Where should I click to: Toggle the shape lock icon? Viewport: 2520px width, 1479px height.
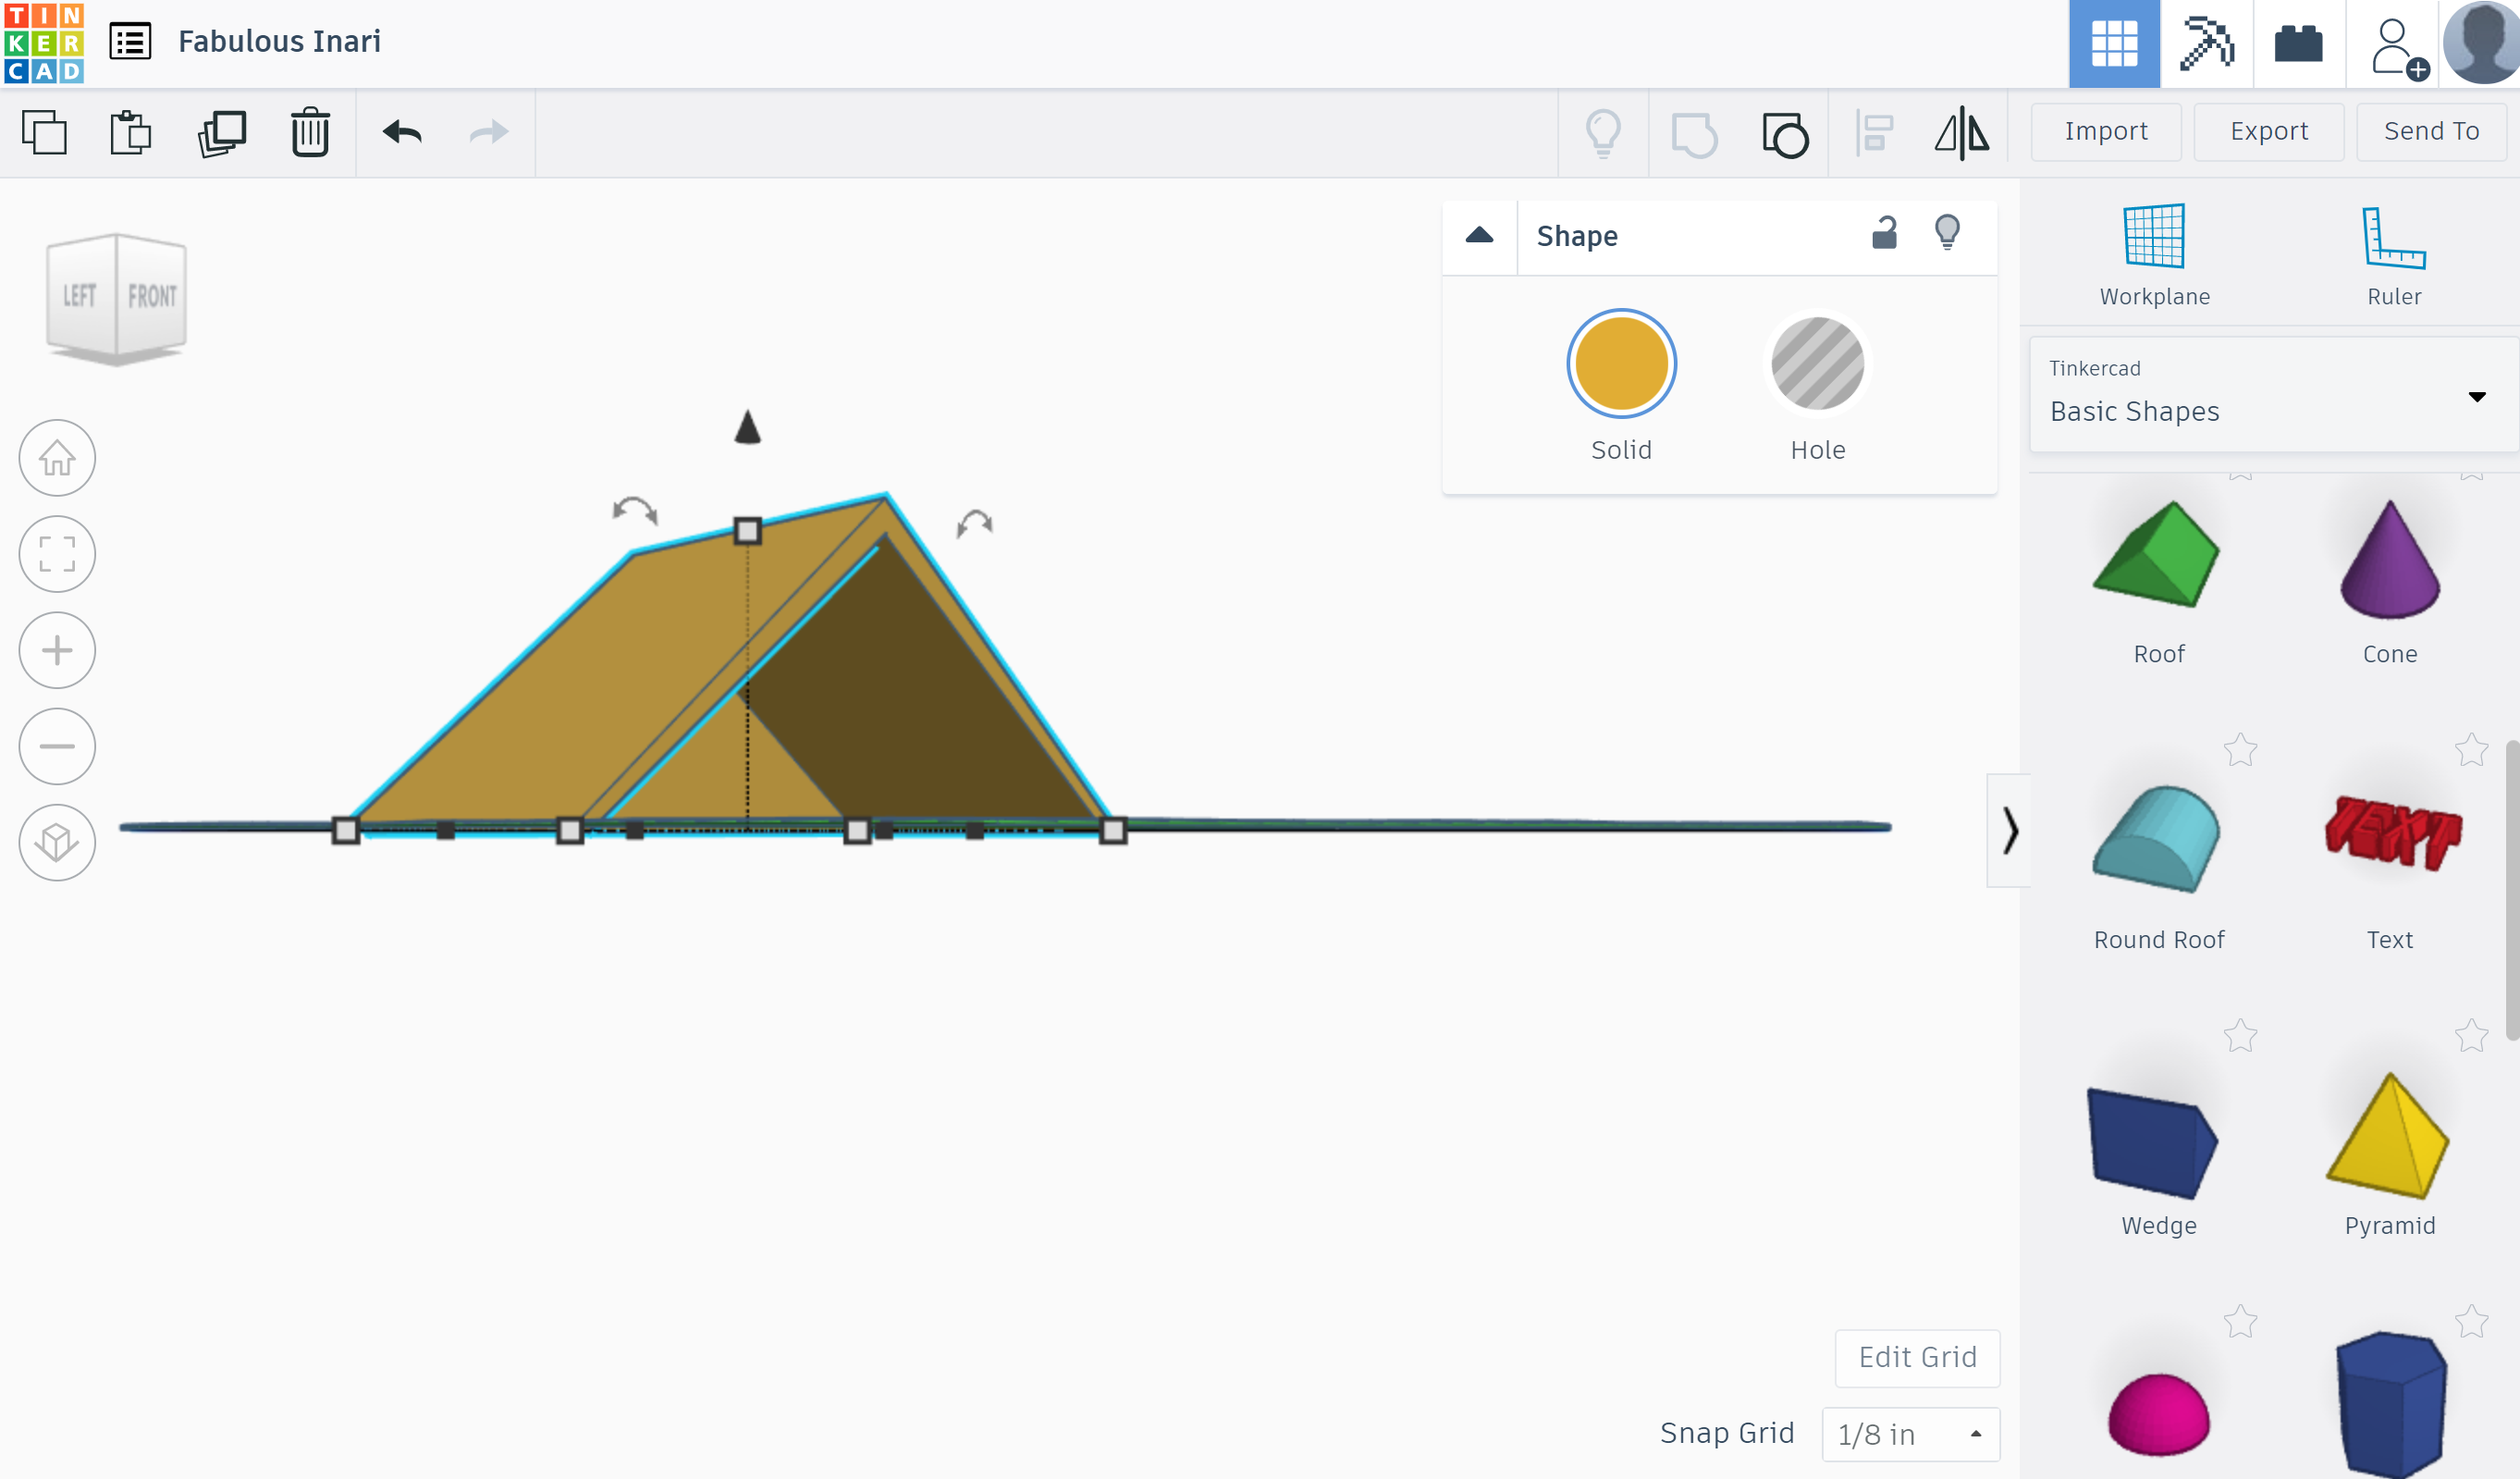(1884, 234)
